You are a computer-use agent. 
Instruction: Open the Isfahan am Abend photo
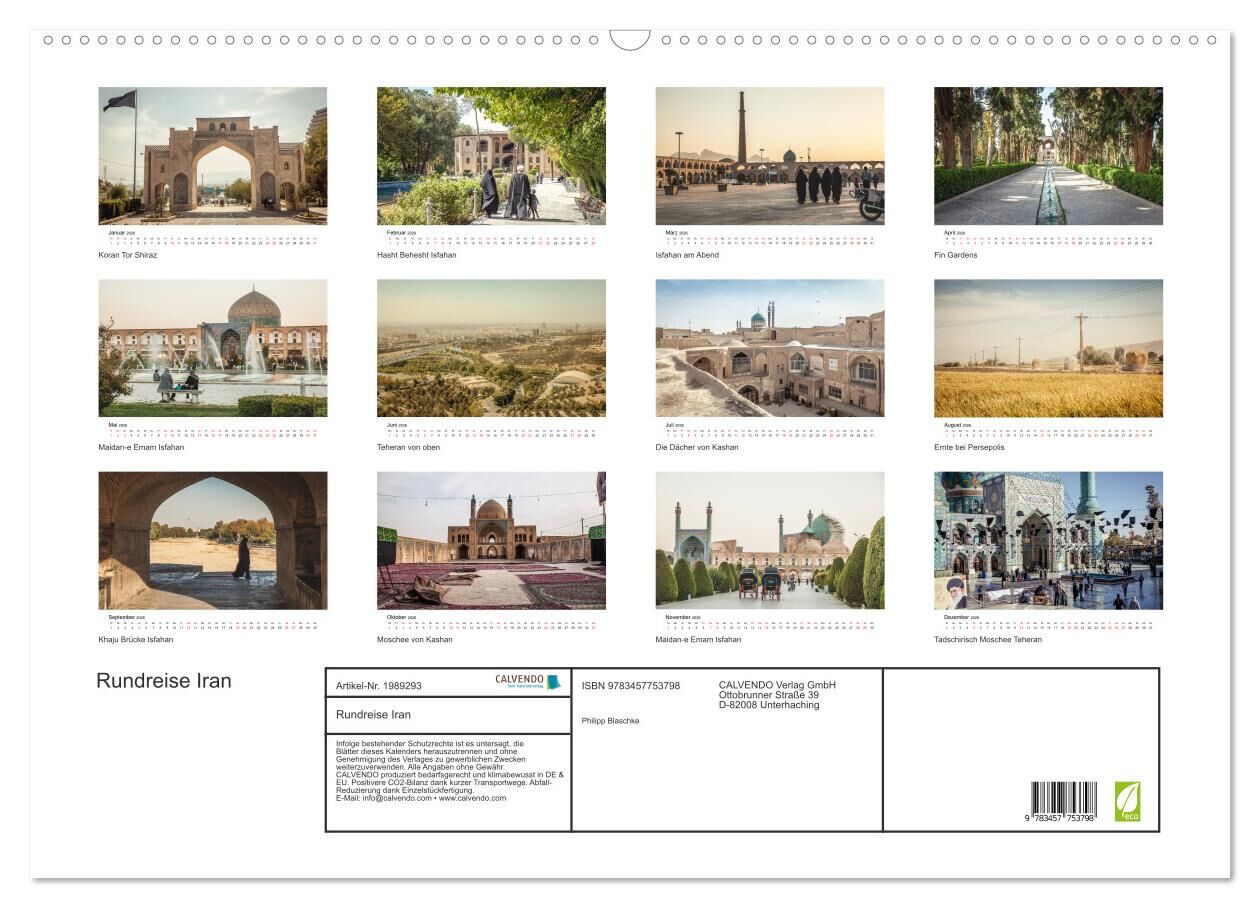coord(769,155)
